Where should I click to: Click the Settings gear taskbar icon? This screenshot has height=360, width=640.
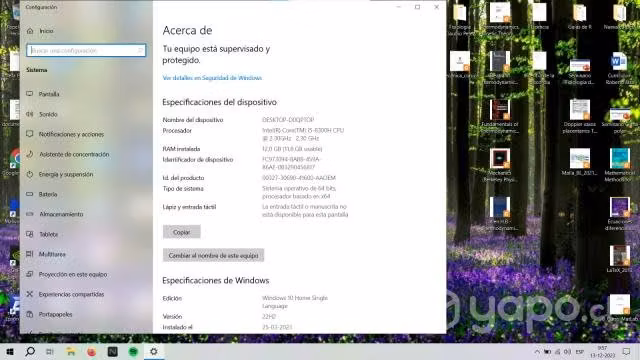pyautogui.click(x=154, y=351)
